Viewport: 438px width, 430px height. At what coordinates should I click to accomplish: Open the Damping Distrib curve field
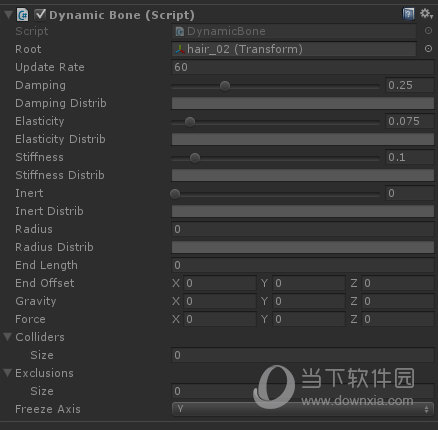(303, 103)
